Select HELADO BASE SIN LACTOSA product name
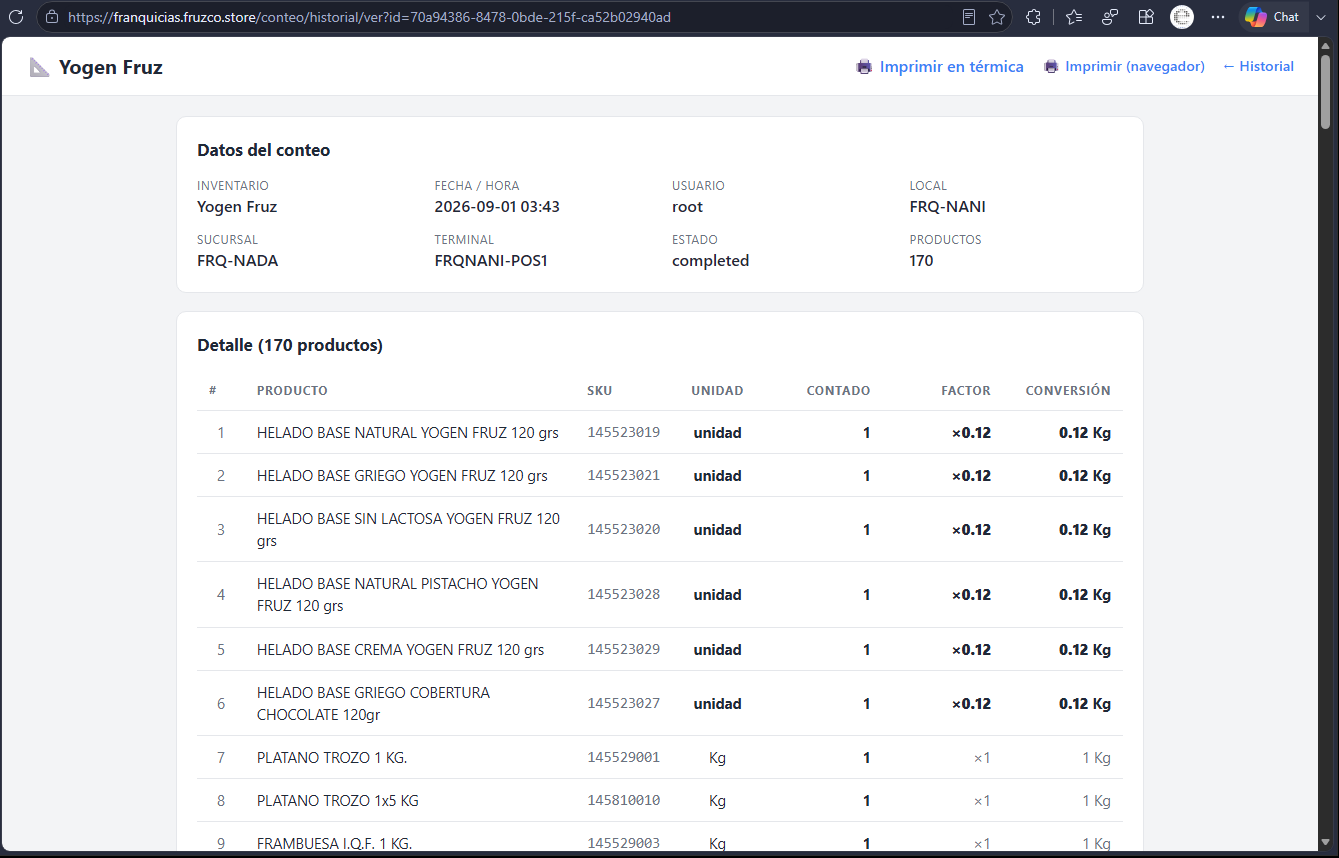1339x858 pixels. tap(408, 530)
